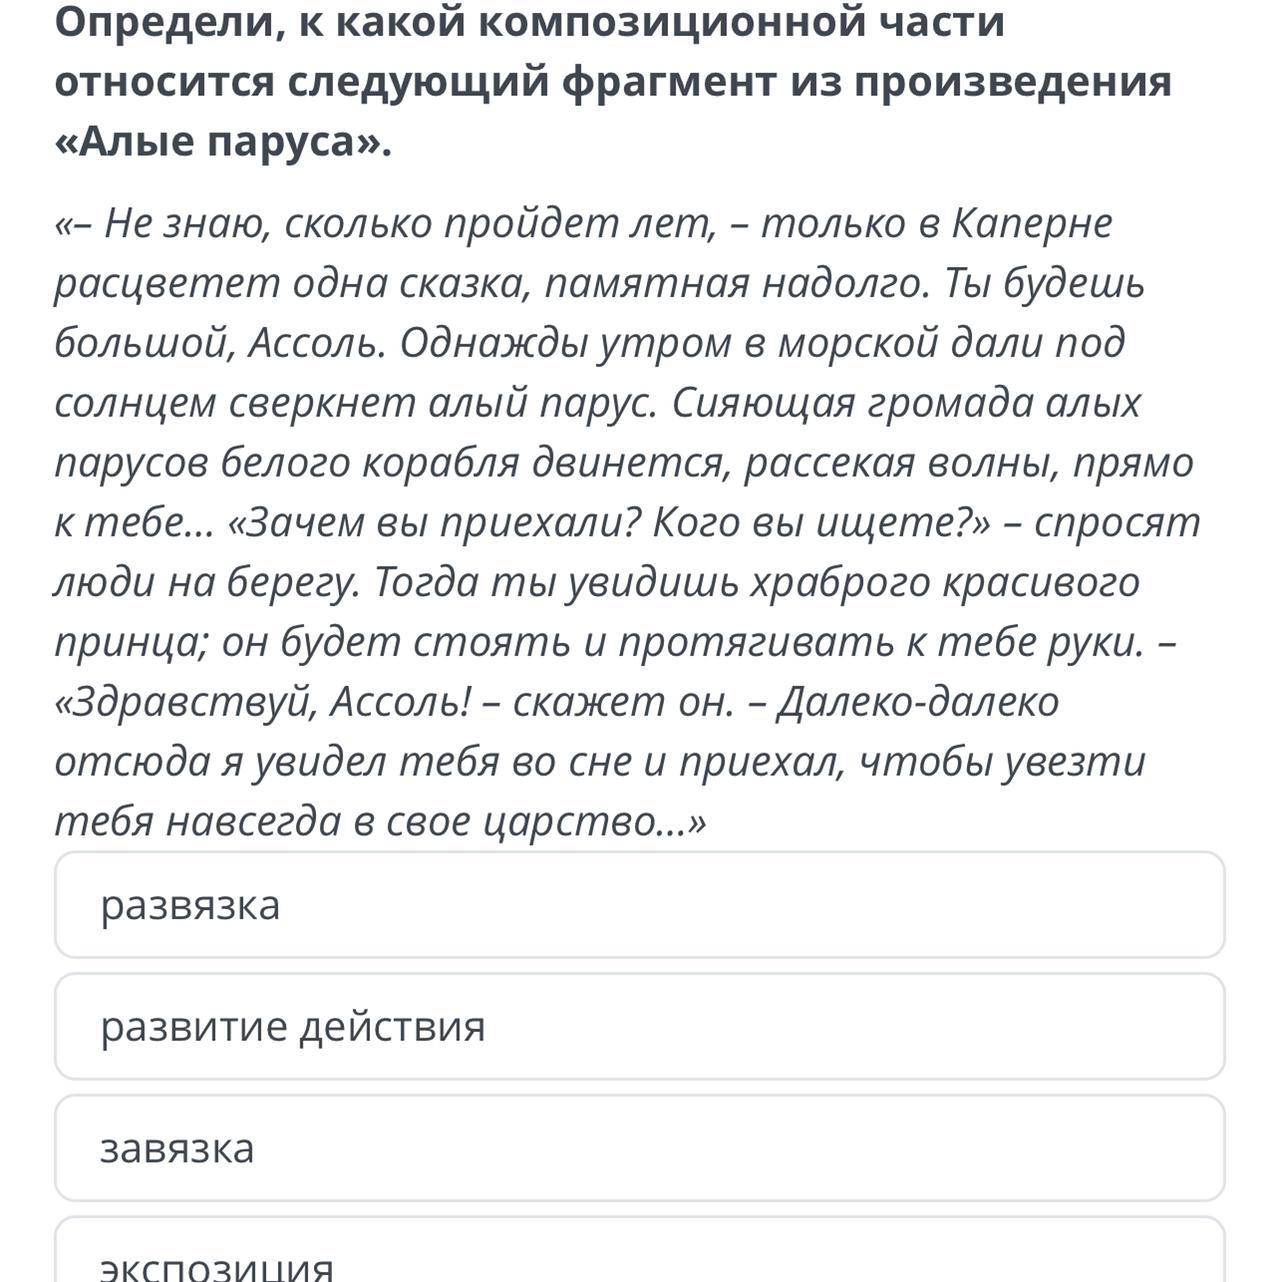Click the text «развитие действия» in the second answer box
The width and height of the screenshot is (1280, 1282).
coord(292,1027)
